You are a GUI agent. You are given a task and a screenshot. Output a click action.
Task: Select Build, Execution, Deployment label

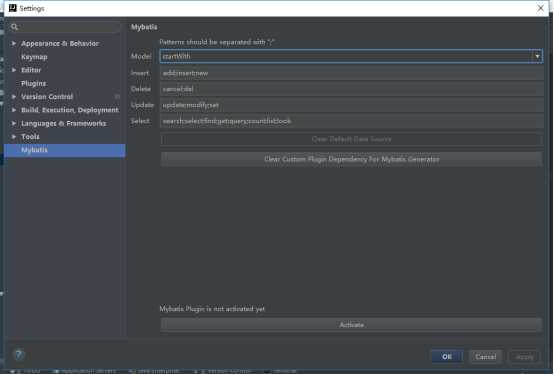(70, 110)
